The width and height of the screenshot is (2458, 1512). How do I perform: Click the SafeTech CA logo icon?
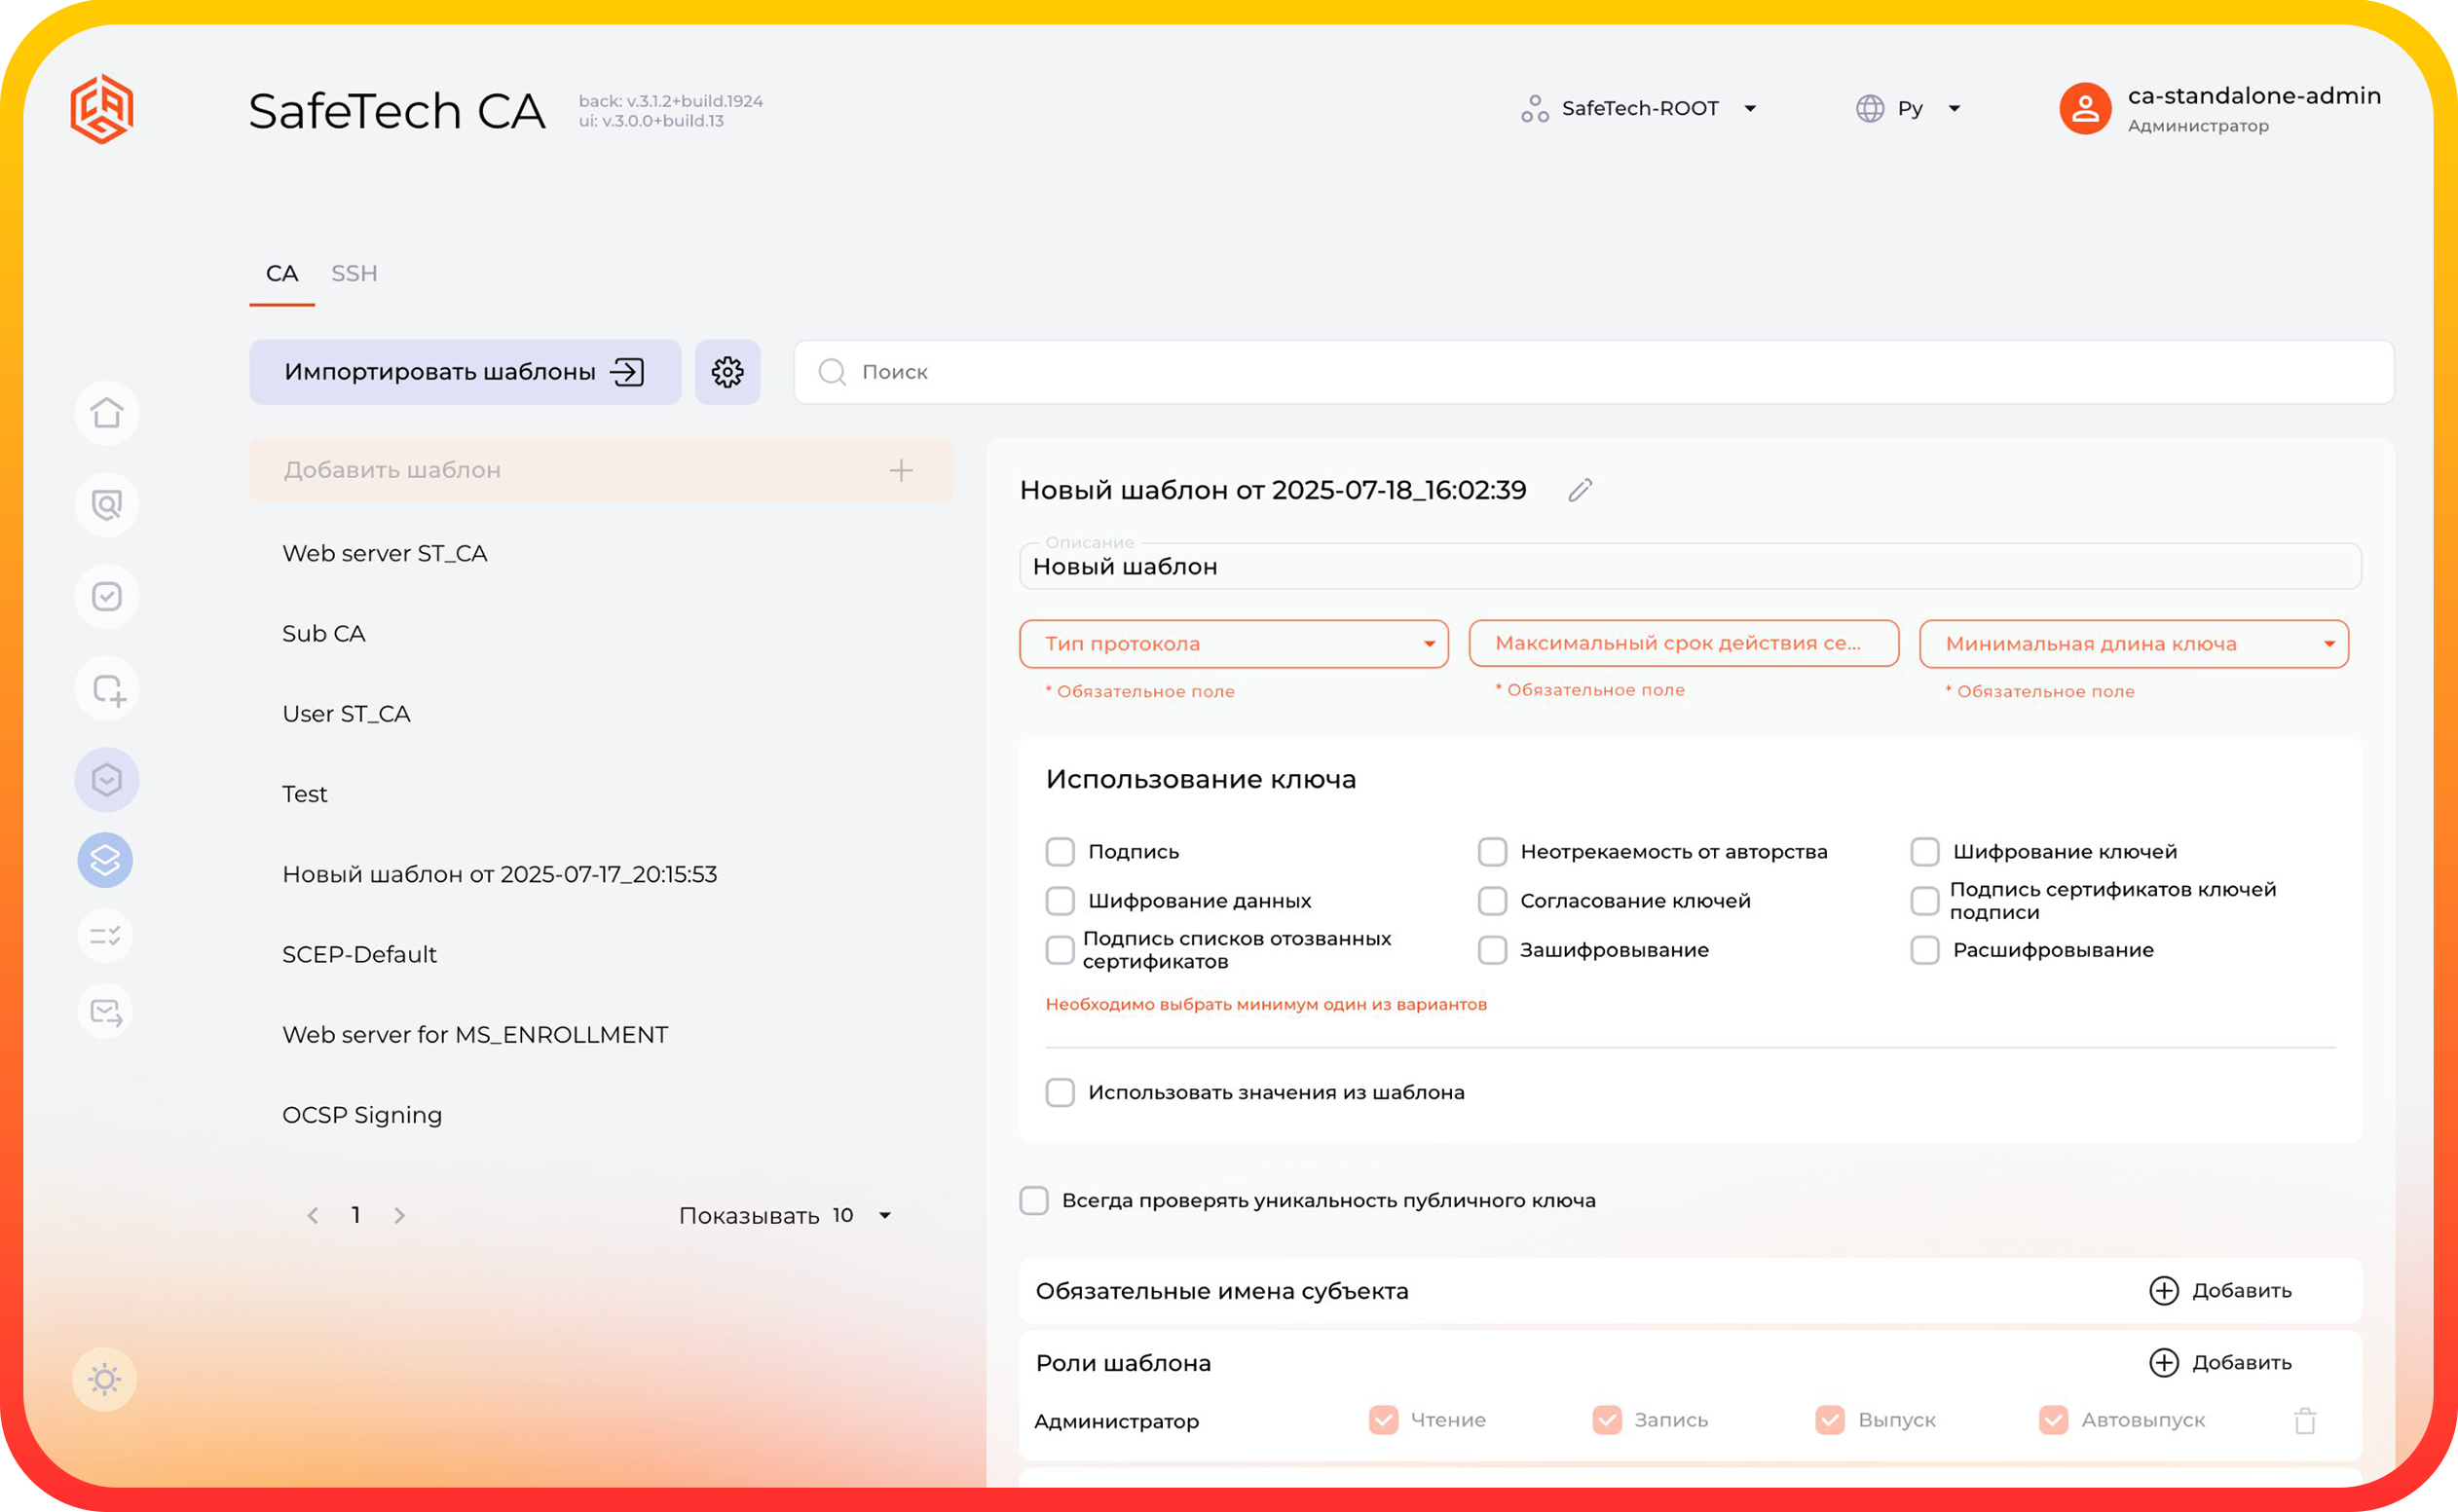(102, 109)
